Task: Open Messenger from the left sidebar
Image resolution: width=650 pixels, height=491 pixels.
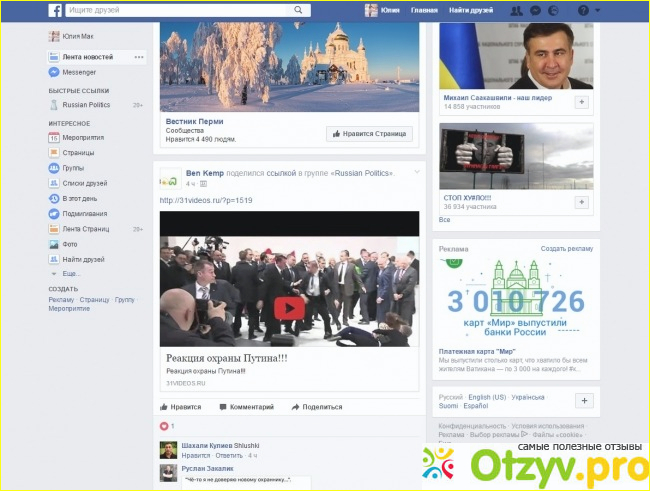Action: (79, 72)
